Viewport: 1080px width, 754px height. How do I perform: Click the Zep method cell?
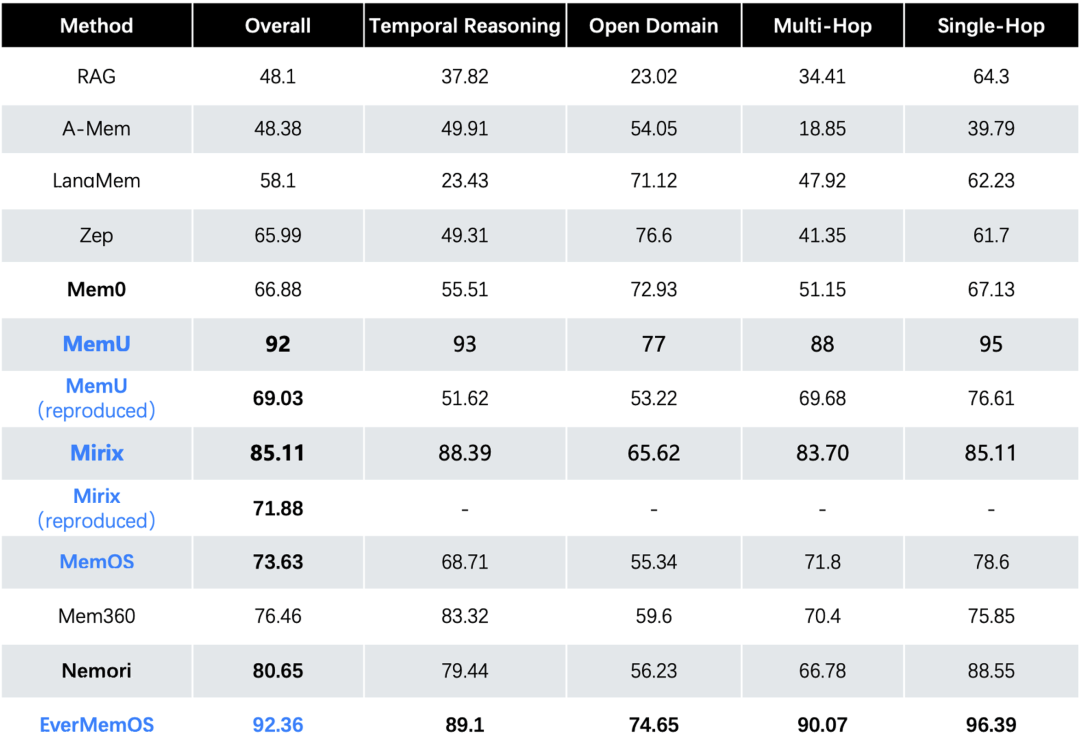[x=96, y=235]
